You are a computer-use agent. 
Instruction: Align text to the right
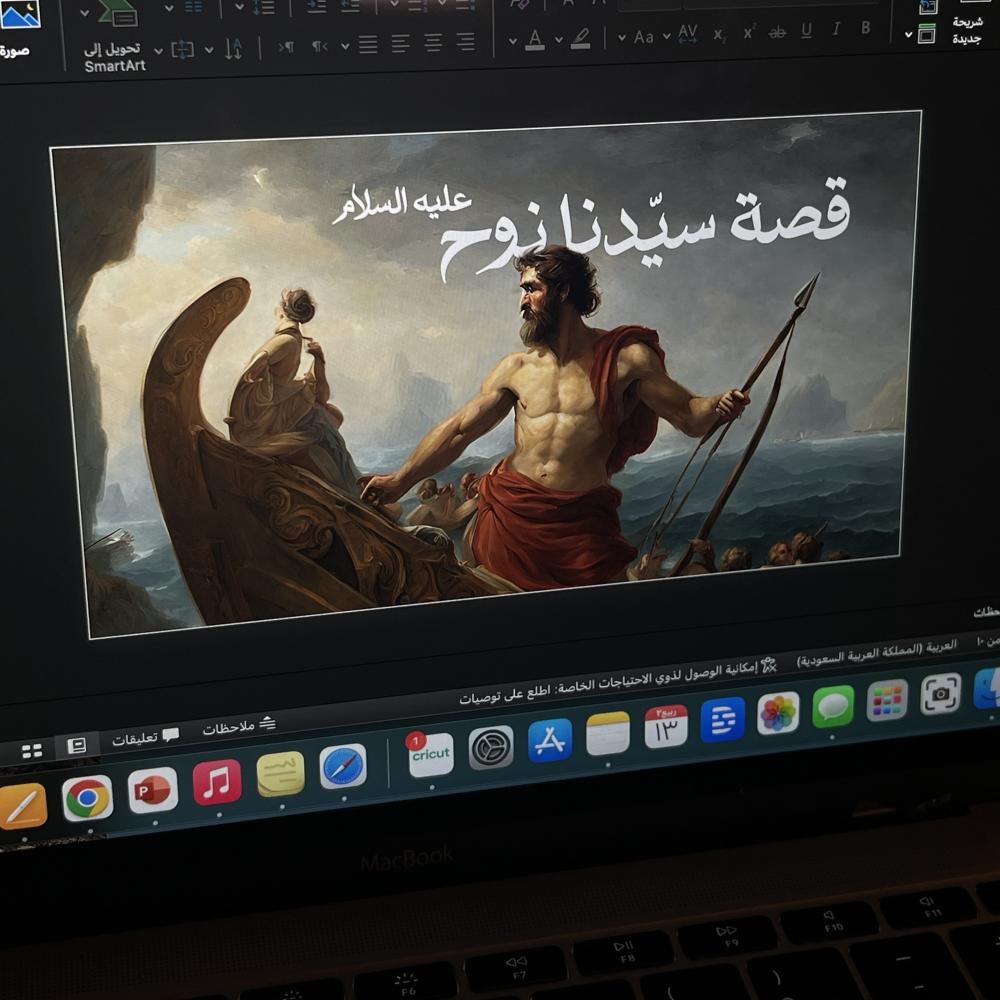466,42
